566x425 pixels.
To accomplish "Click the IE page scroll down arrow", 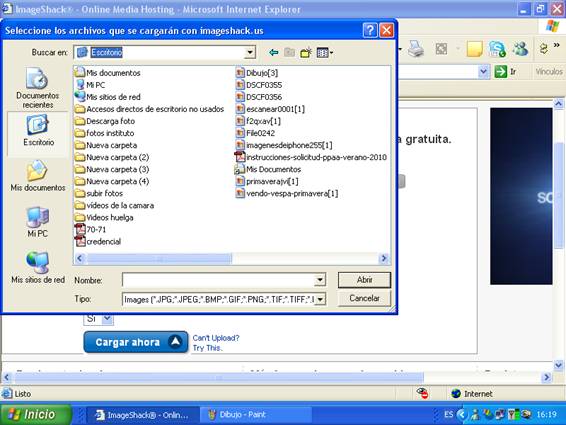I will coord(558,365).
